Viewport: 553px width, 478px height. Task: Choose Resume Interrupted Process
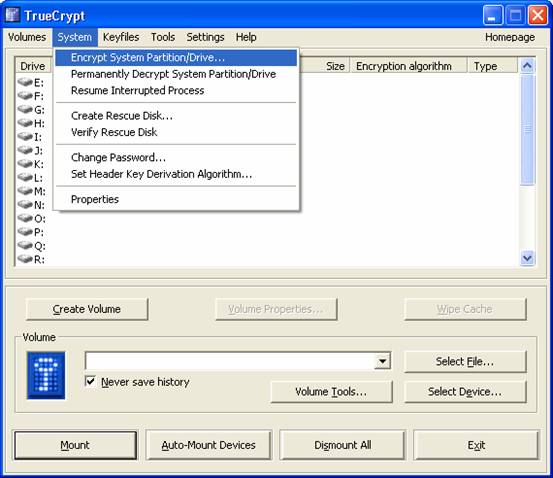[x=176, y=91]
